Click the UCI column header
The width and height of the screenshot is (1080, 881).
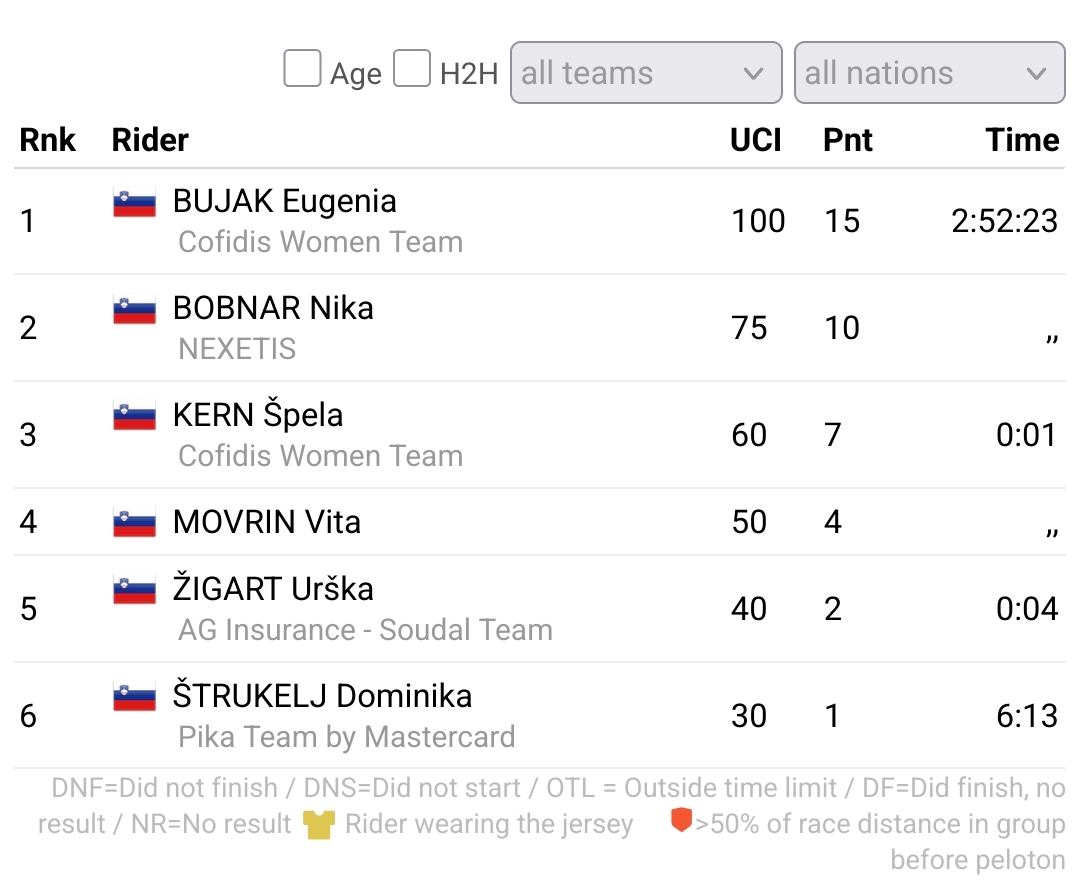755,140
